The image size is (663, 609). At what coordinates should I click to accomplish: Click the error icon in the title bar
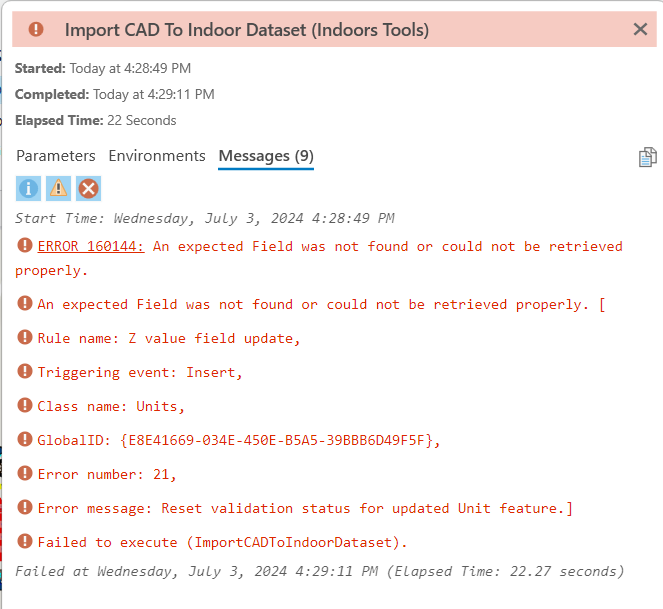[36, 30]
